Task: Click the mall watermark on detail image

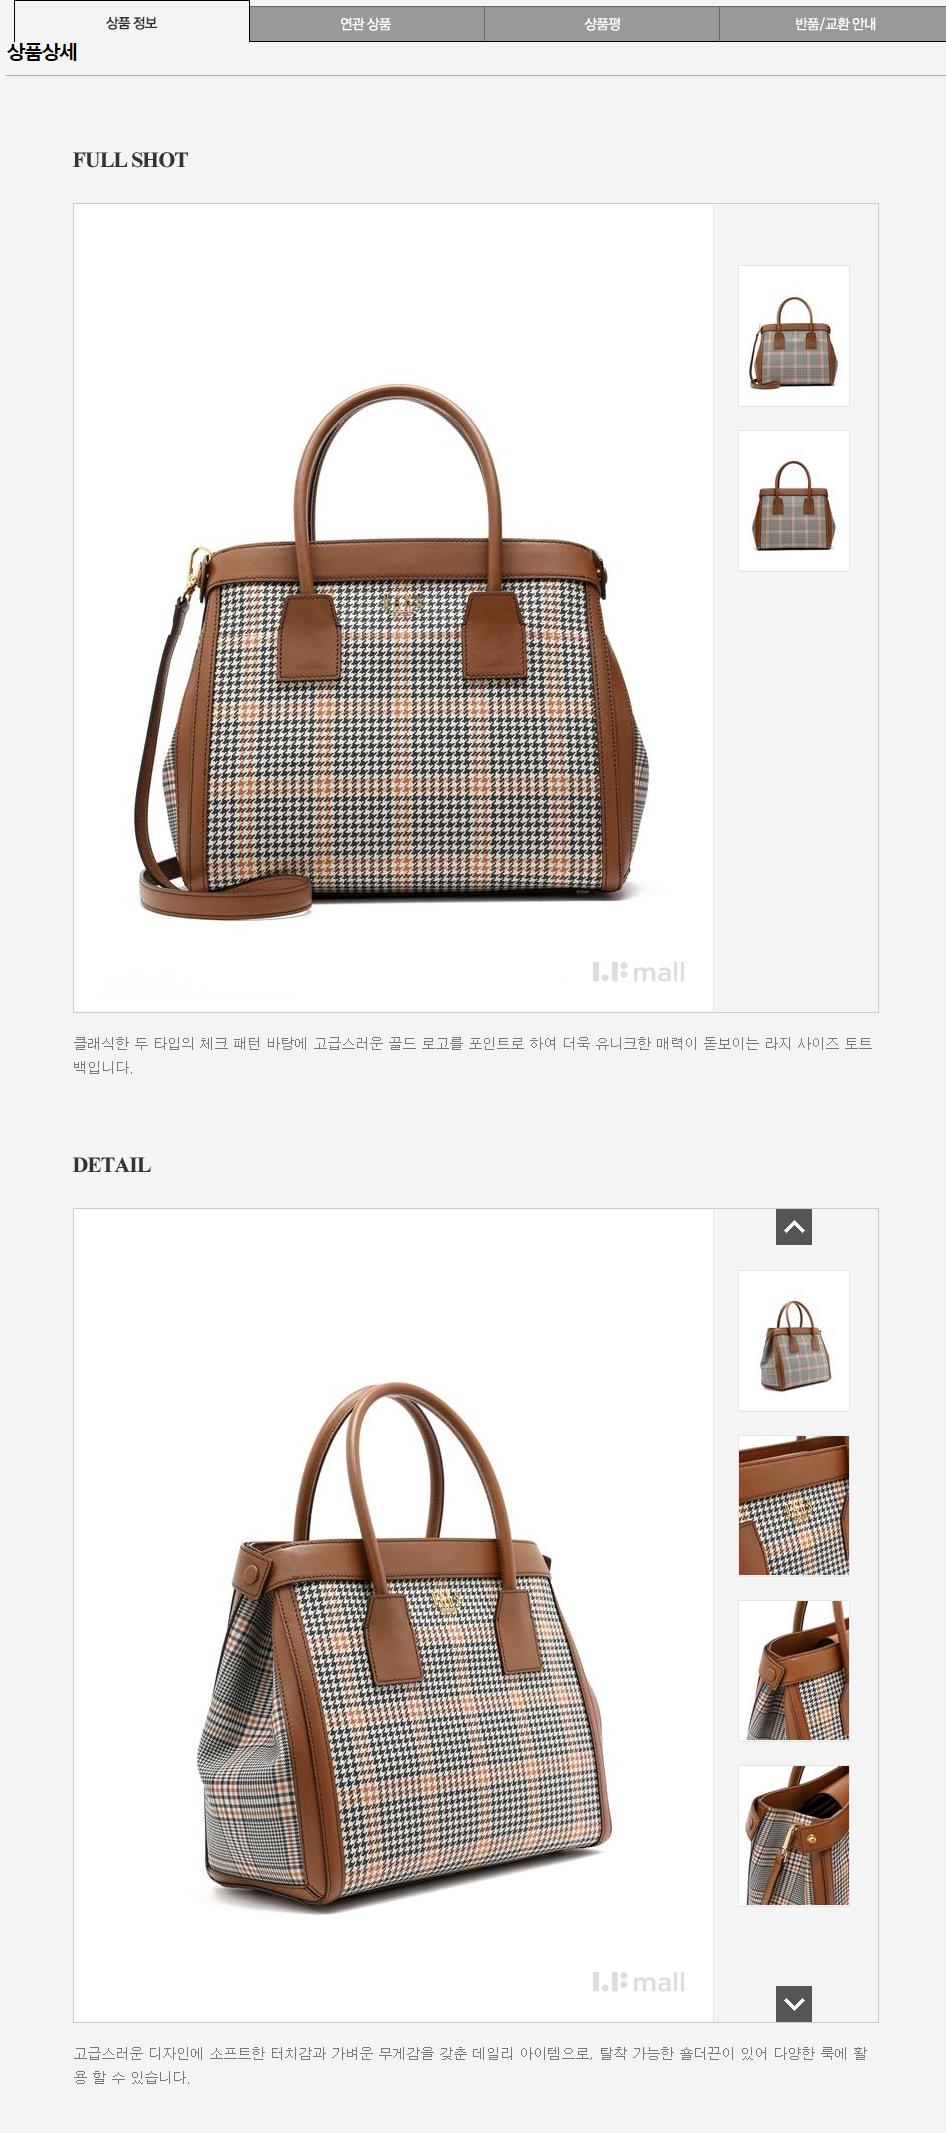Action: click(639, 1982)
